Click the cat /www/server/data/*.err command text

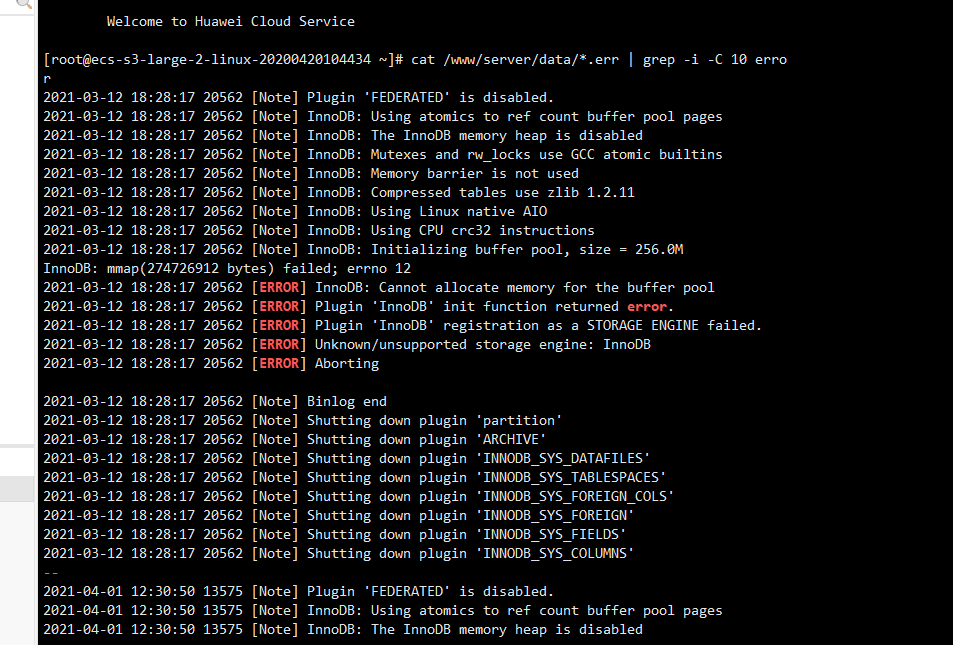click(515, 60)
